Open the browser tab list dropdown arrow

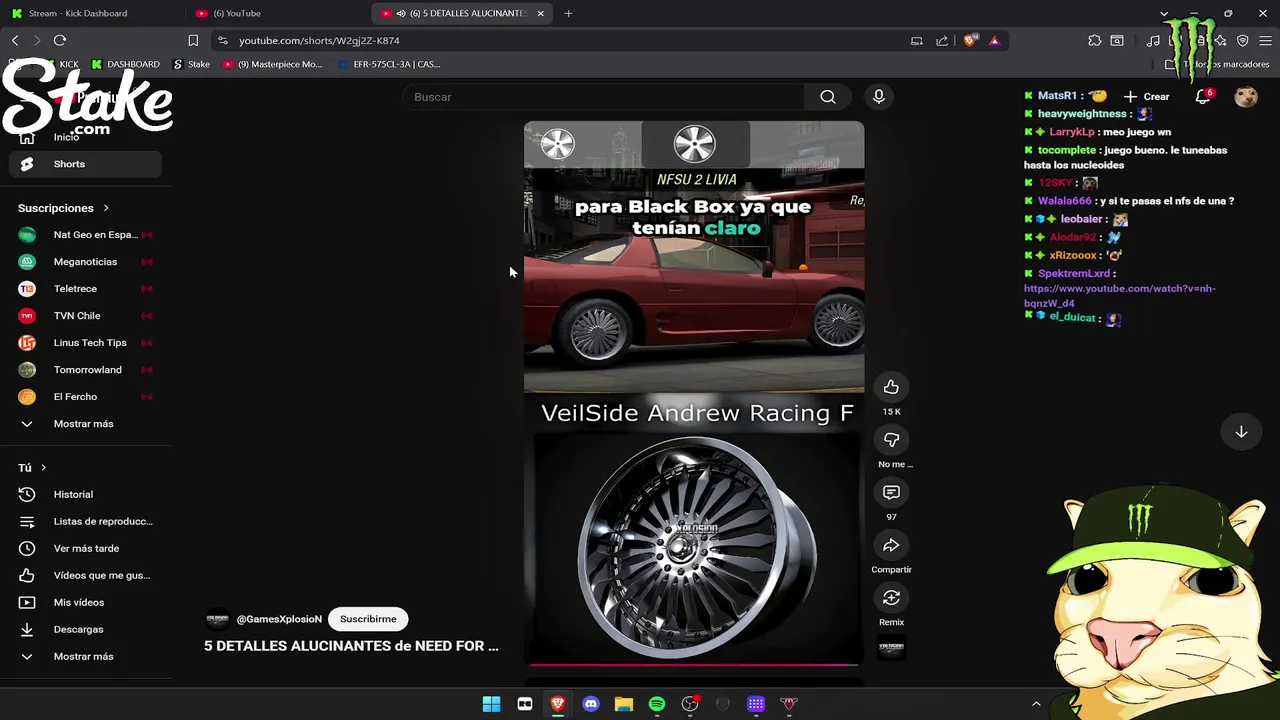click(x=1164, y=14)
